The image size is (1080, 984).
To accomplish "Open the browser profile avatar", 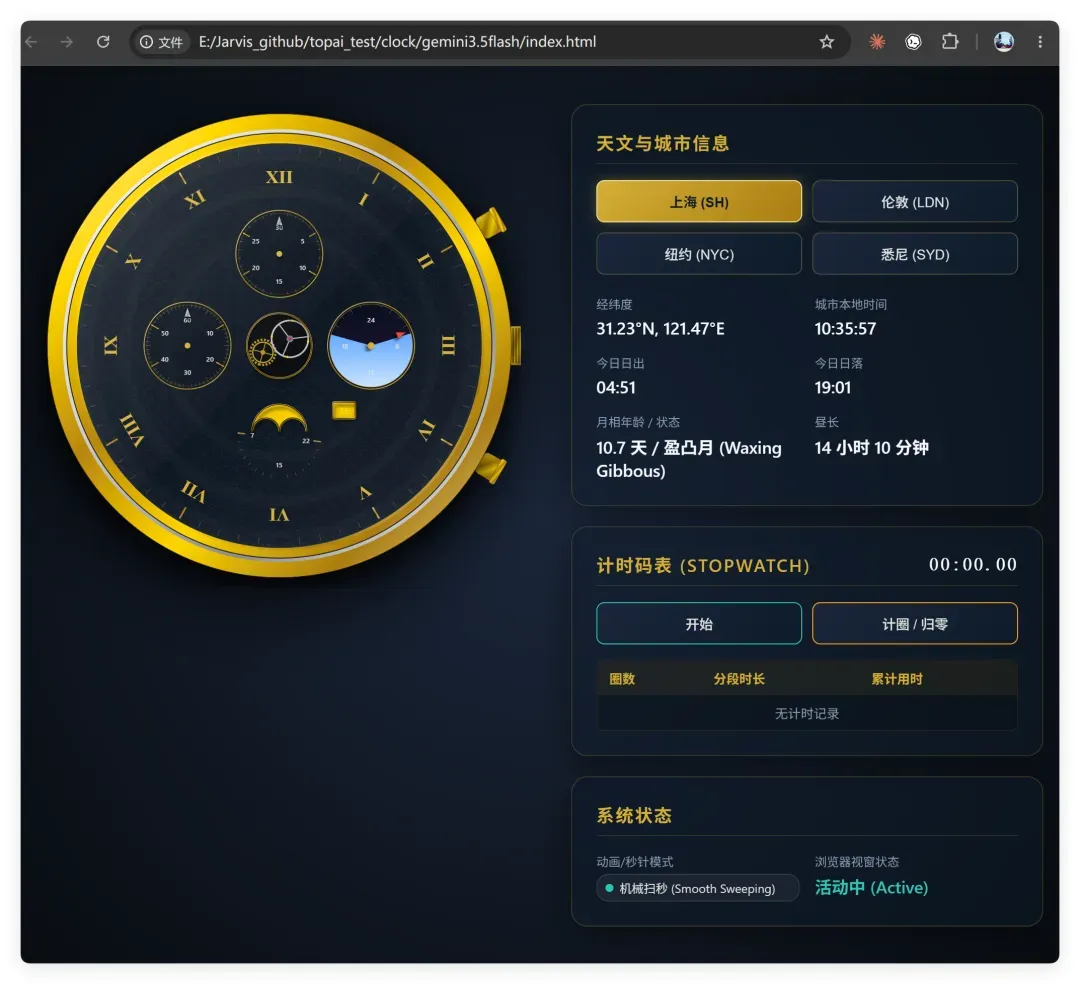I will coord(1004,42).
